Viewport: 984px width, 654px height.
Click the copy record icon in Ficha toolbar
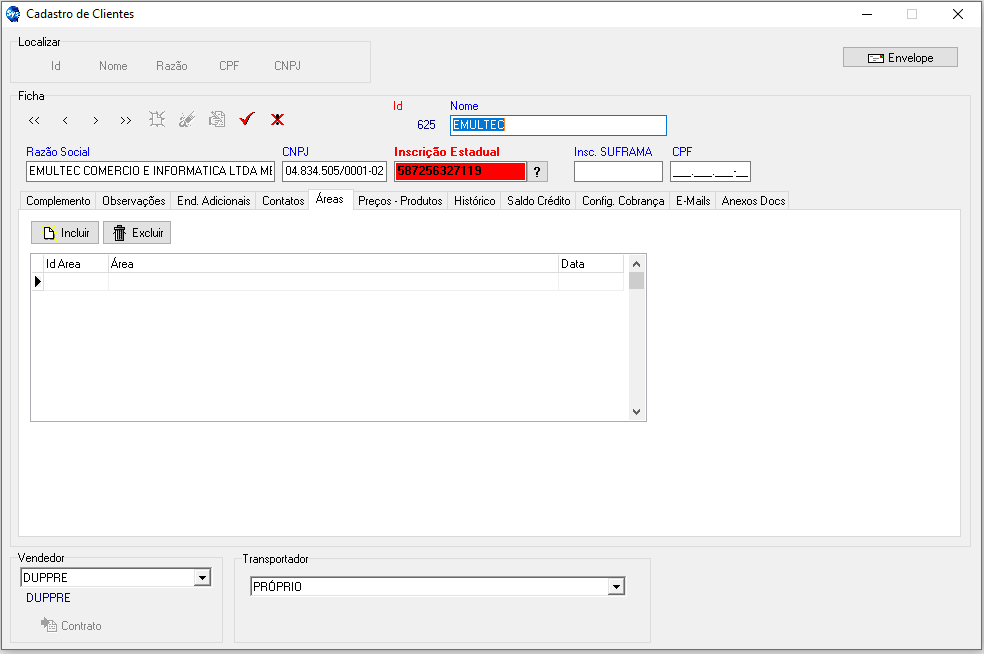(x=216, y=120)
